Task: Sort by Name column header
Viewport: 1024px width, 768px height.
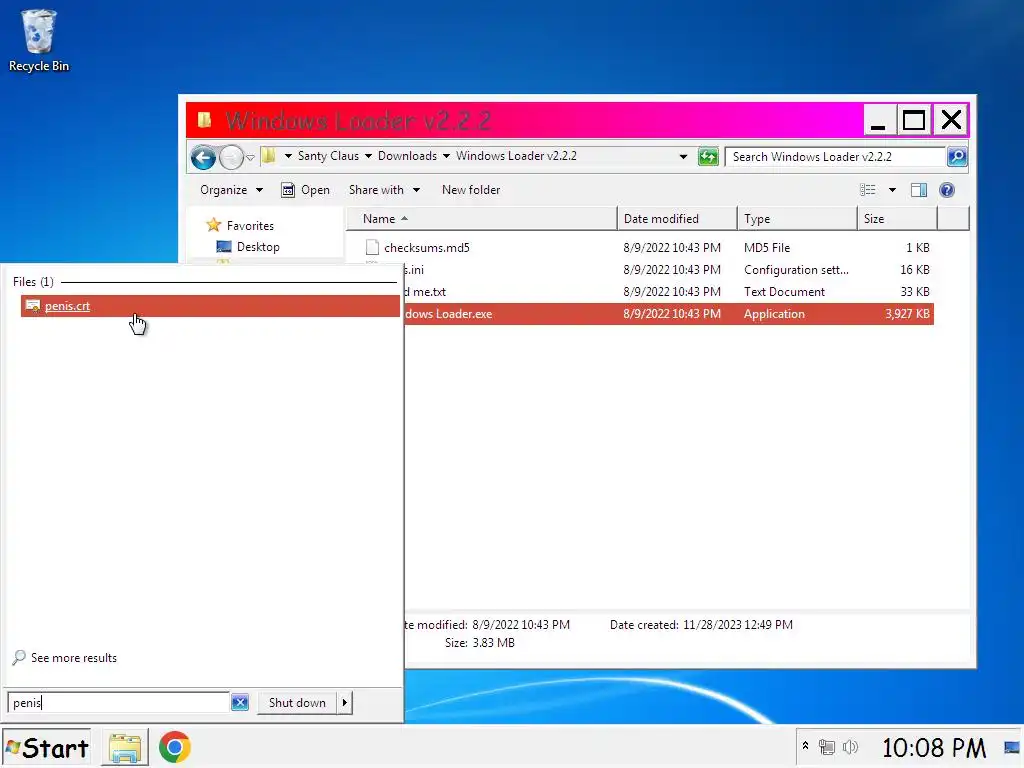Action: [481, 219]
